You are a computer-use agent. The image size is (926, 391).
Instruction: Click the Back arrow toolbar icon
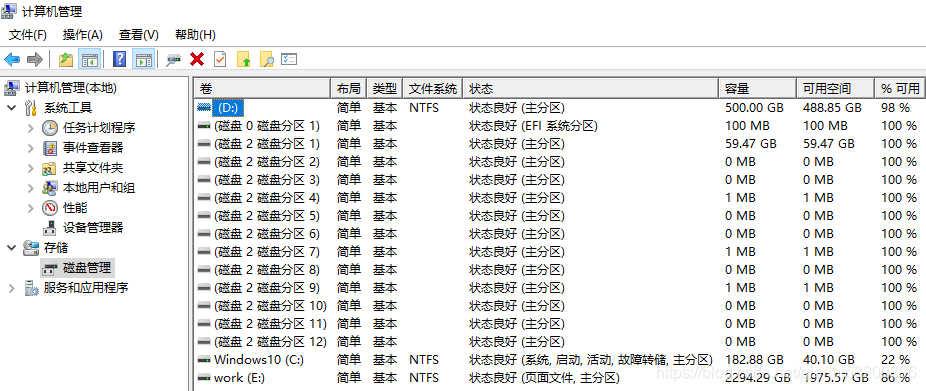(12, 59)
